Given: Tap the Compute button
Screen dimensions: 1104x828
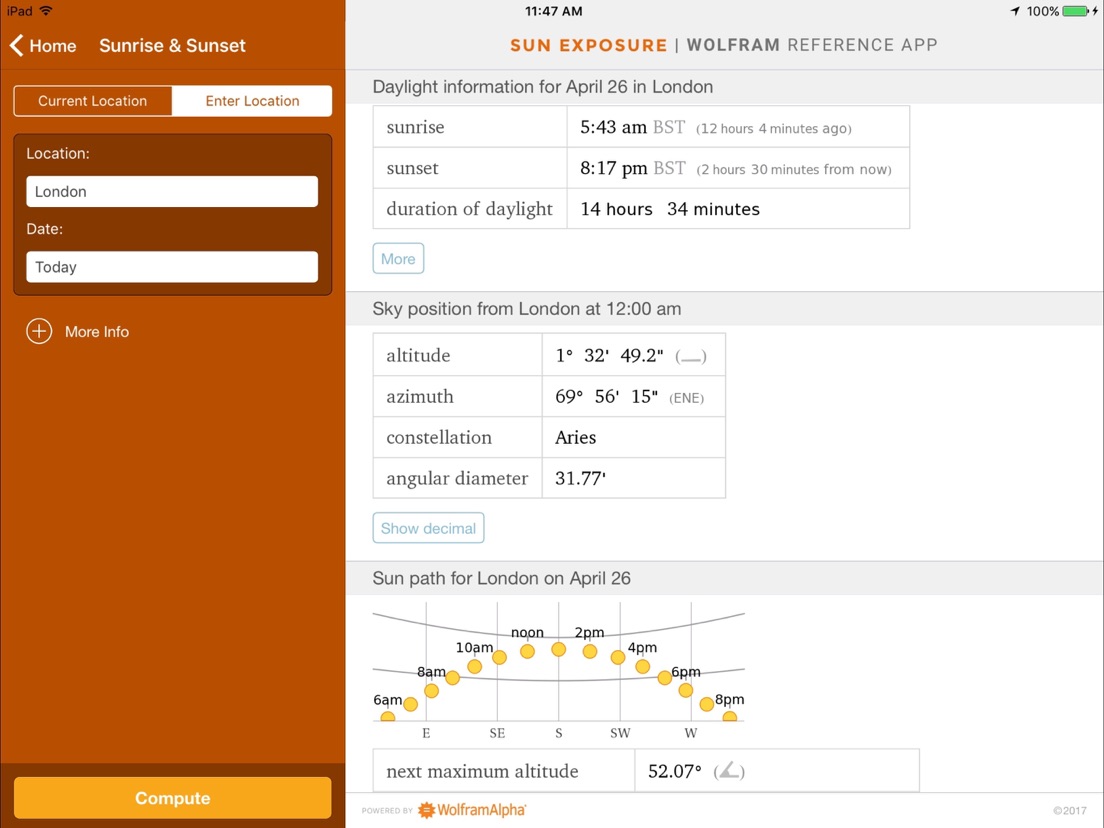Looking at the screenshot, I should pos(172,798).
